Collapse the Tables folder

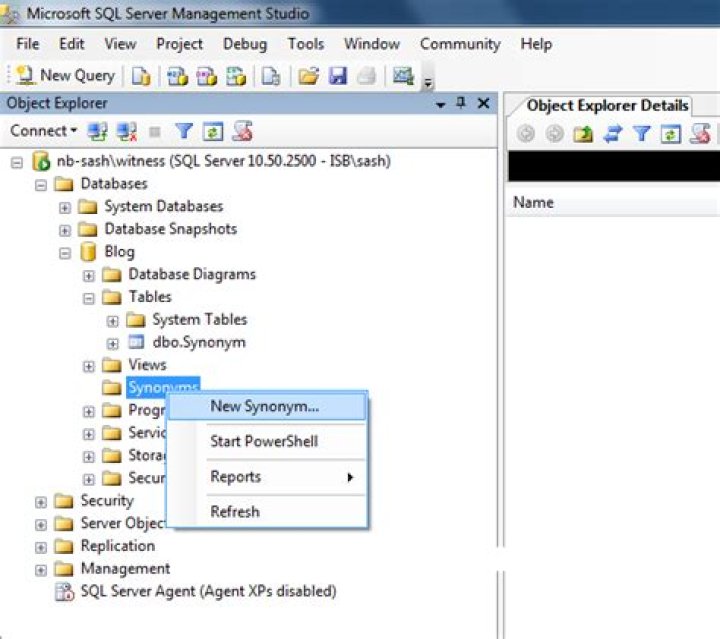click(x=89, y=298)
